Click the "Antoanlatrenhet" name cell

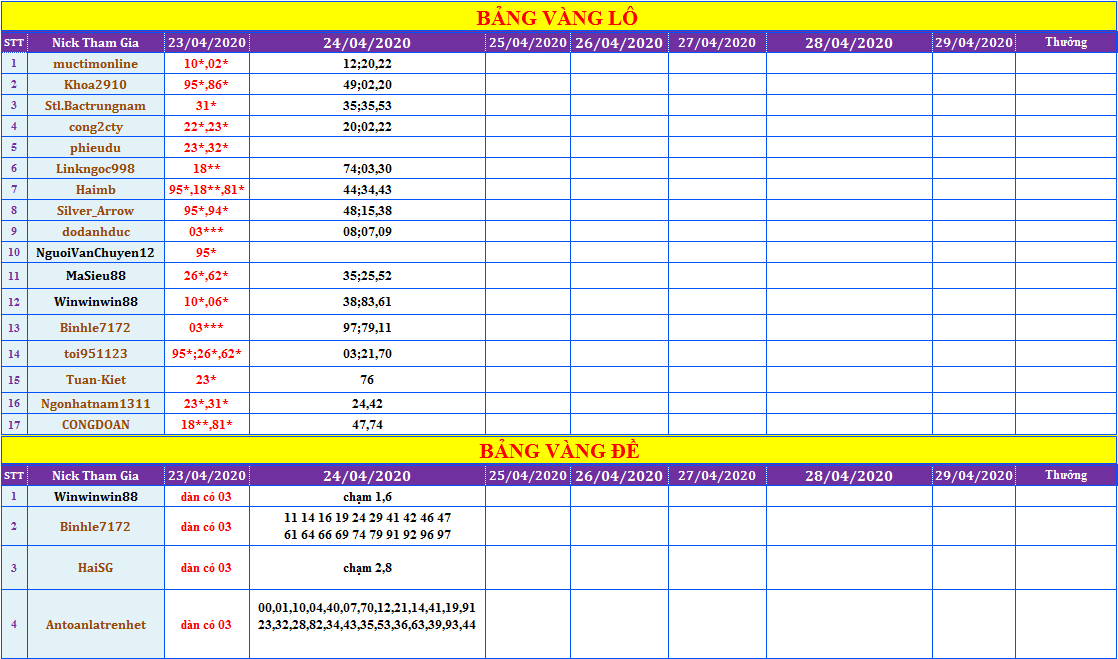pyautogui.click(x=96, y=625)
